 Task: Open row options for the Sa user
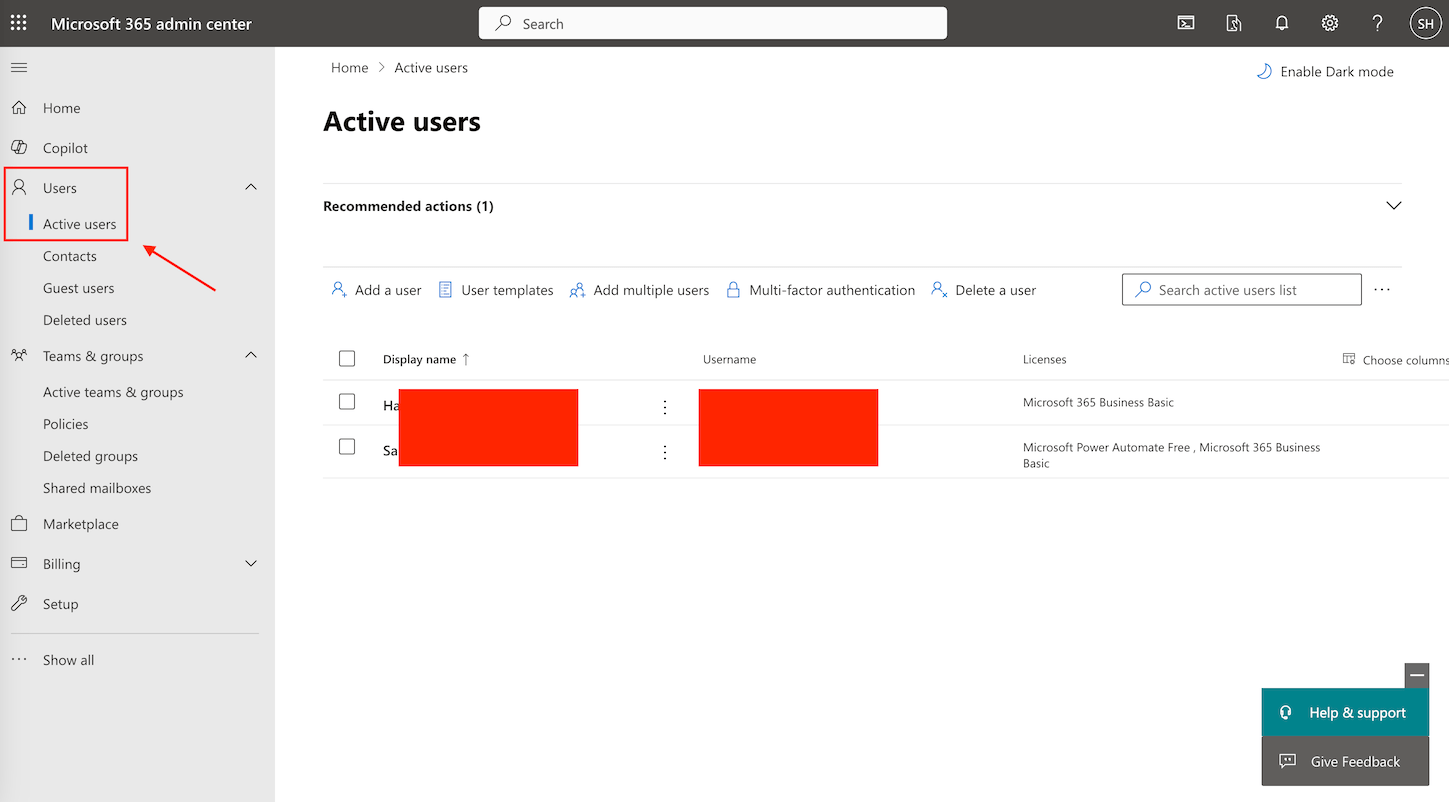click(x=665, y=452)
